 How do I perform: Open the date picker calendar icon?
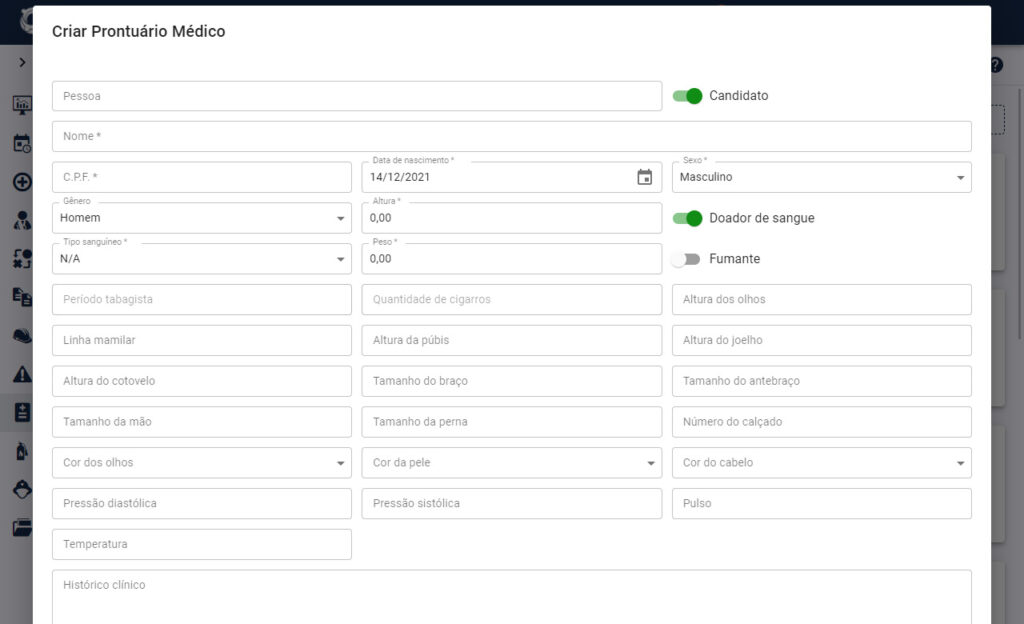point(645,177)
